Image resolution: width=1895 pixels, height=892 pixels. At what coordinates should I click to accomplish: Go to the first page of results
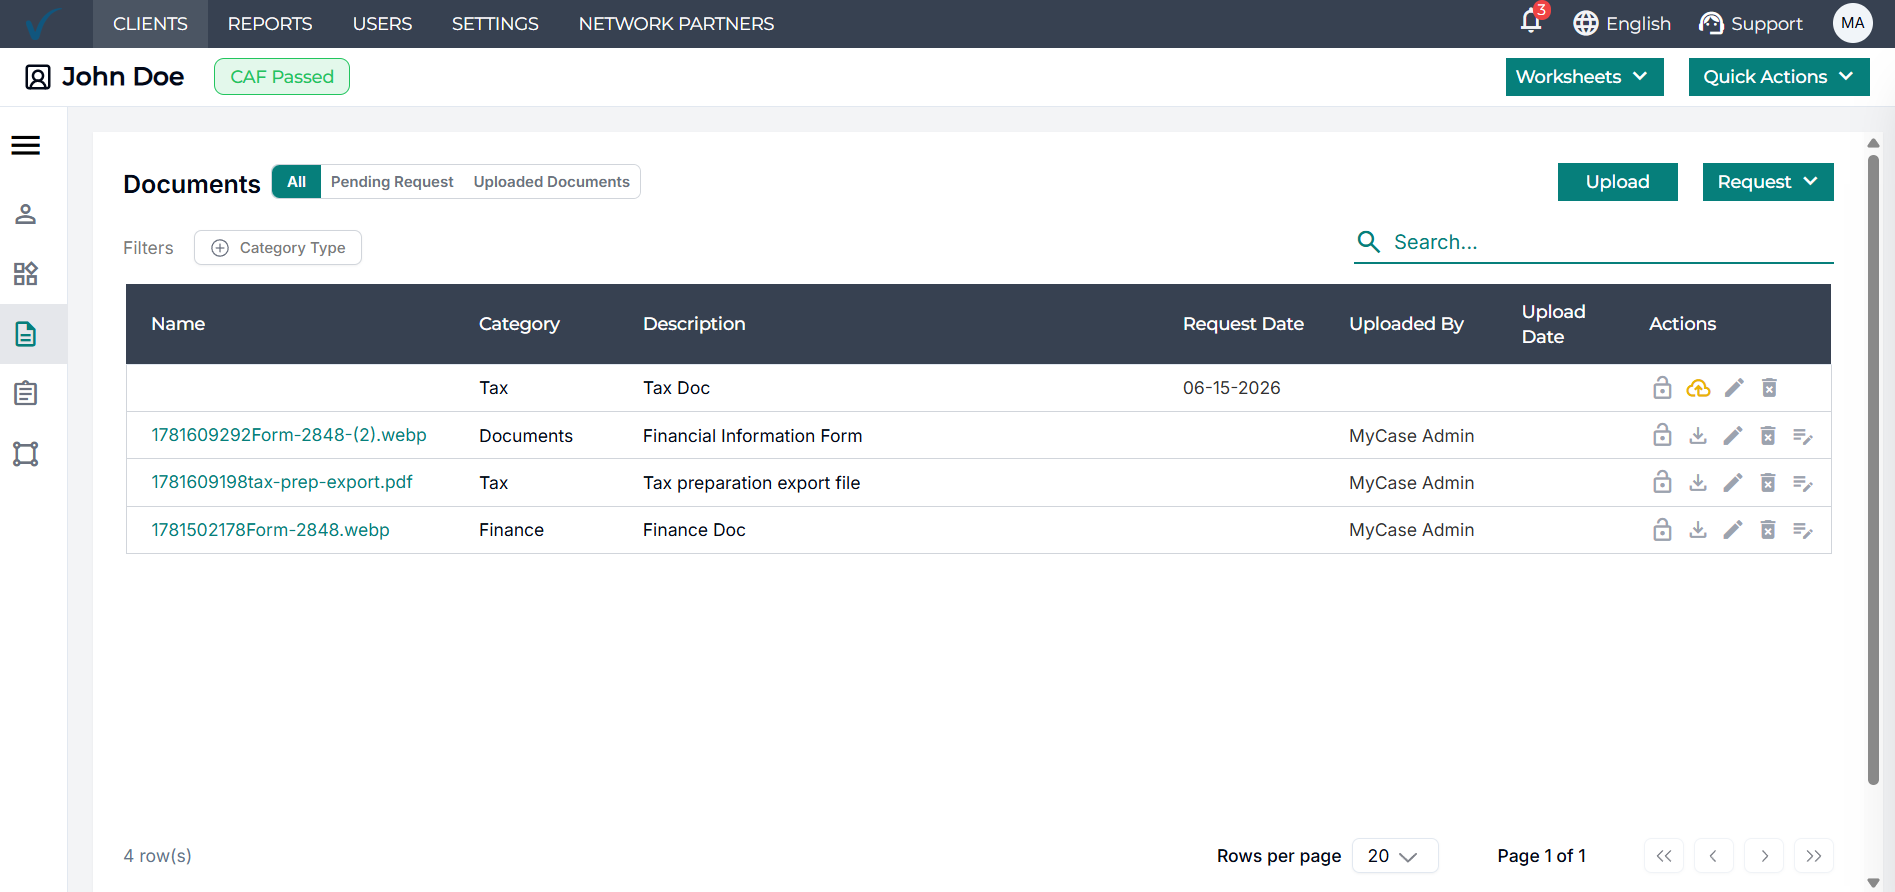(1664, 856)
